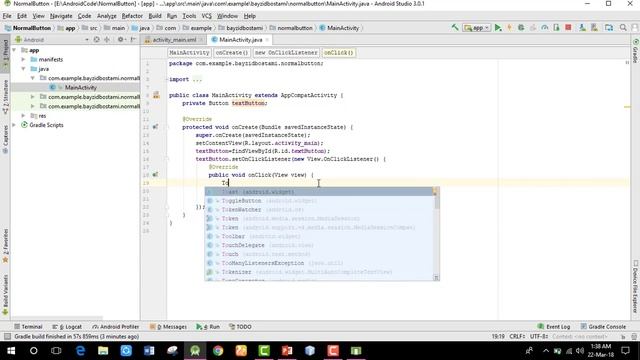
Task: Open the Run tool window
Action: tap(208, 327)
